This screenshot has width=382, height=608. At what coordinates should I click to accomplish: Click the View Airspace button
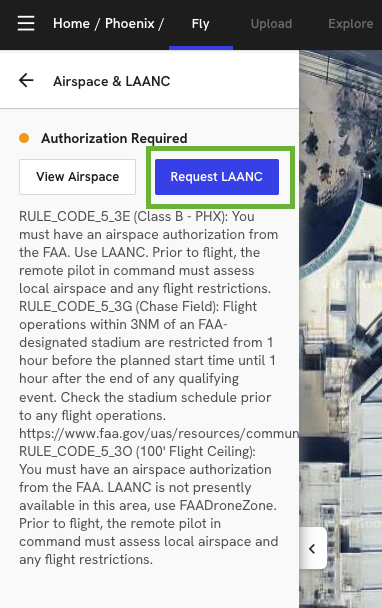click(78, 177)
